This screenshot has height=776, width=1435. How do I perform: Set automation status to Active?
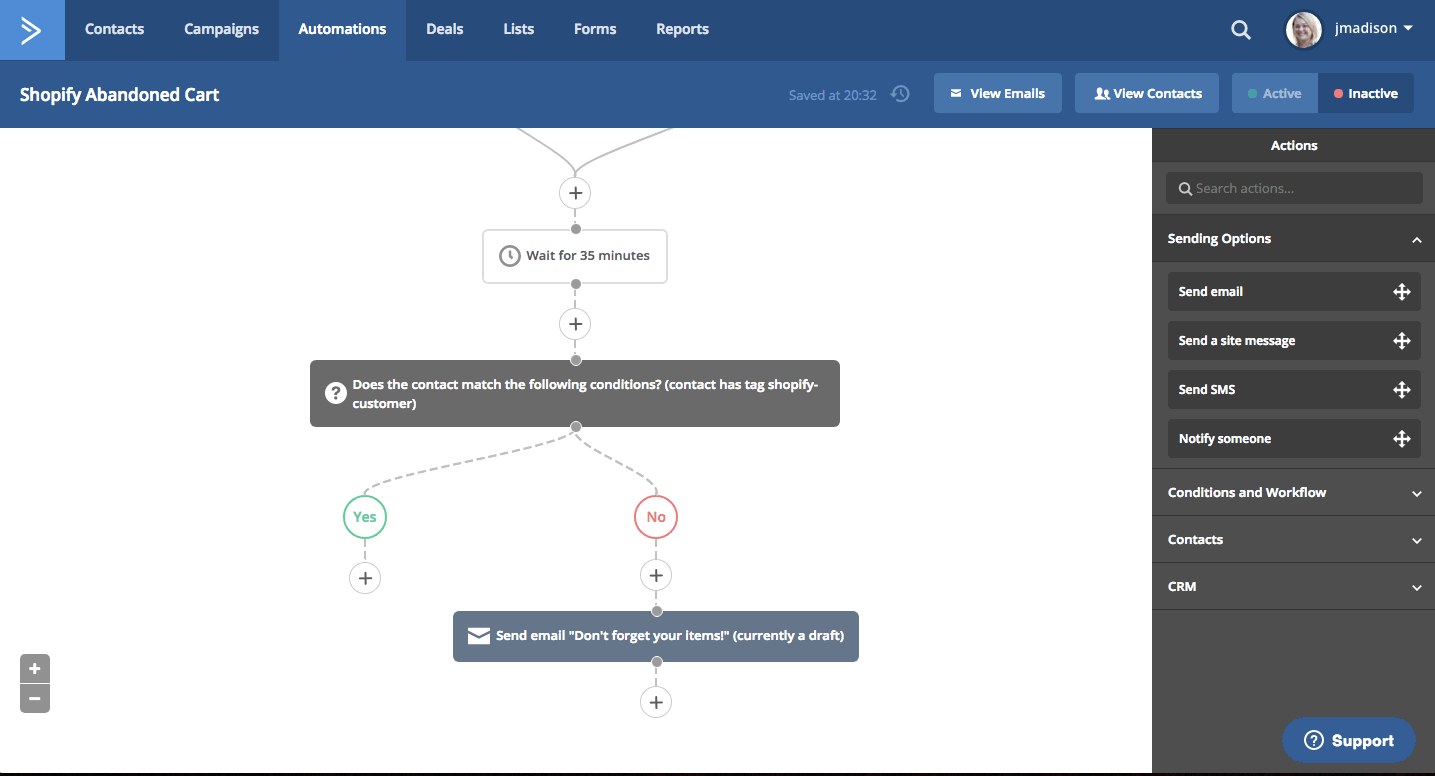point(1274,93)
